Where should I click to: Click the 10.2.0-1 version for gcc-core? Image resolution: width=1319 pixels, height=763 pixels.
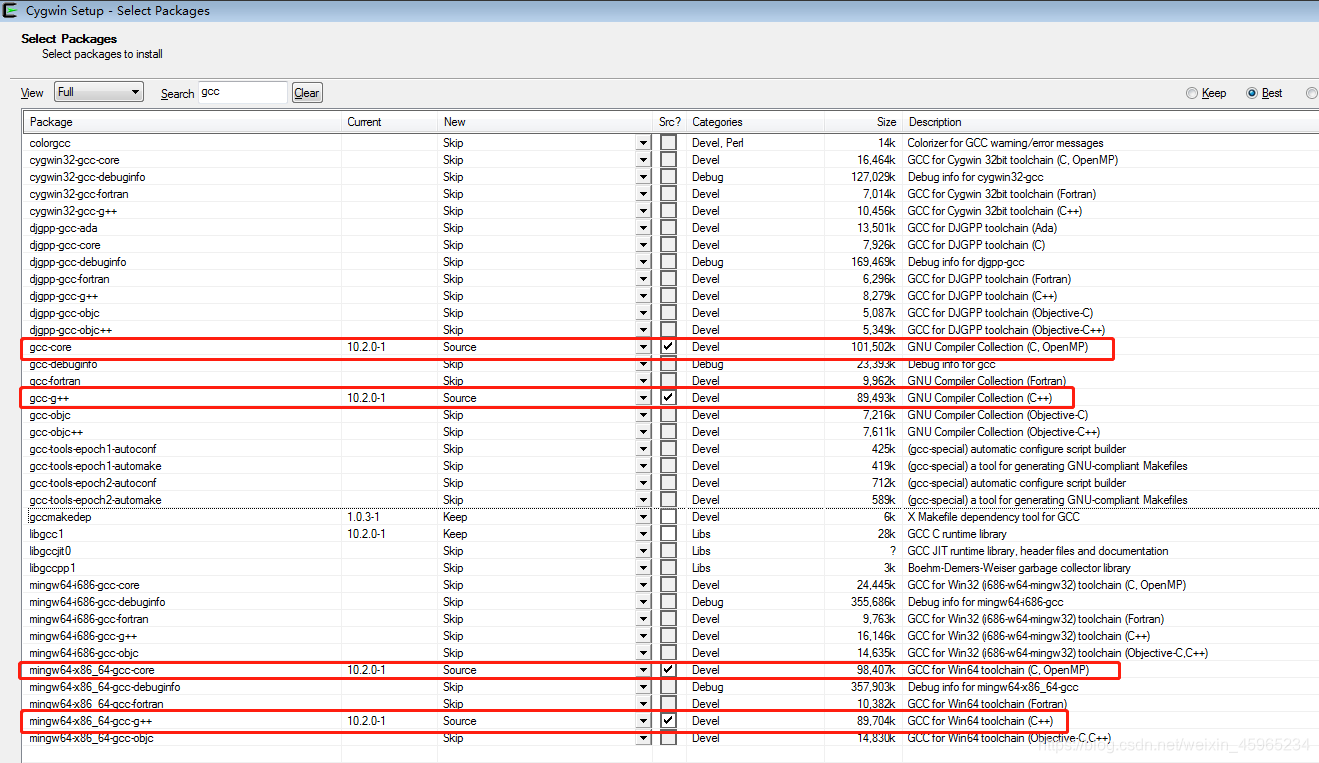[x=366, y=347]
